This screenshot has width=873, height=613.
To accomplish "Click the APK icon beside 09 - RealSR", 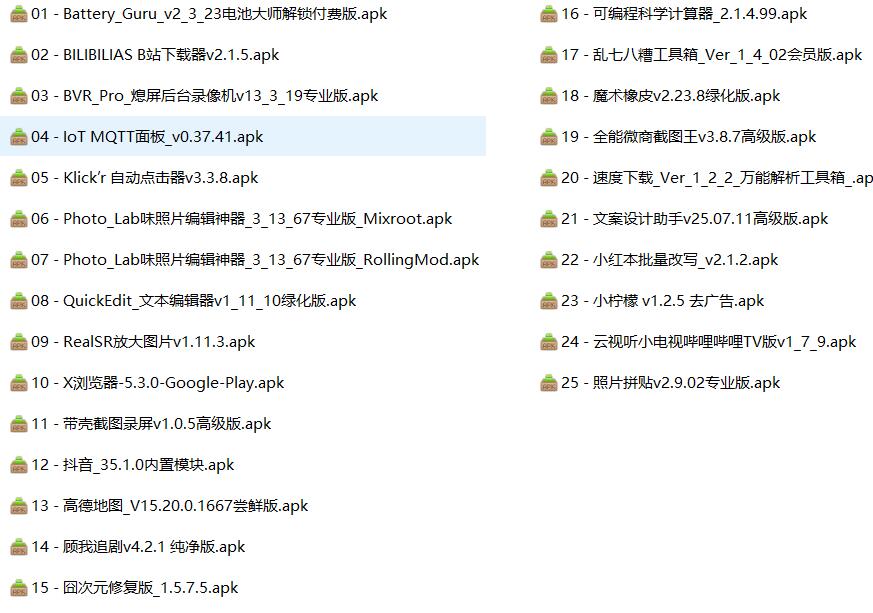I will click(x=19, y=341).
